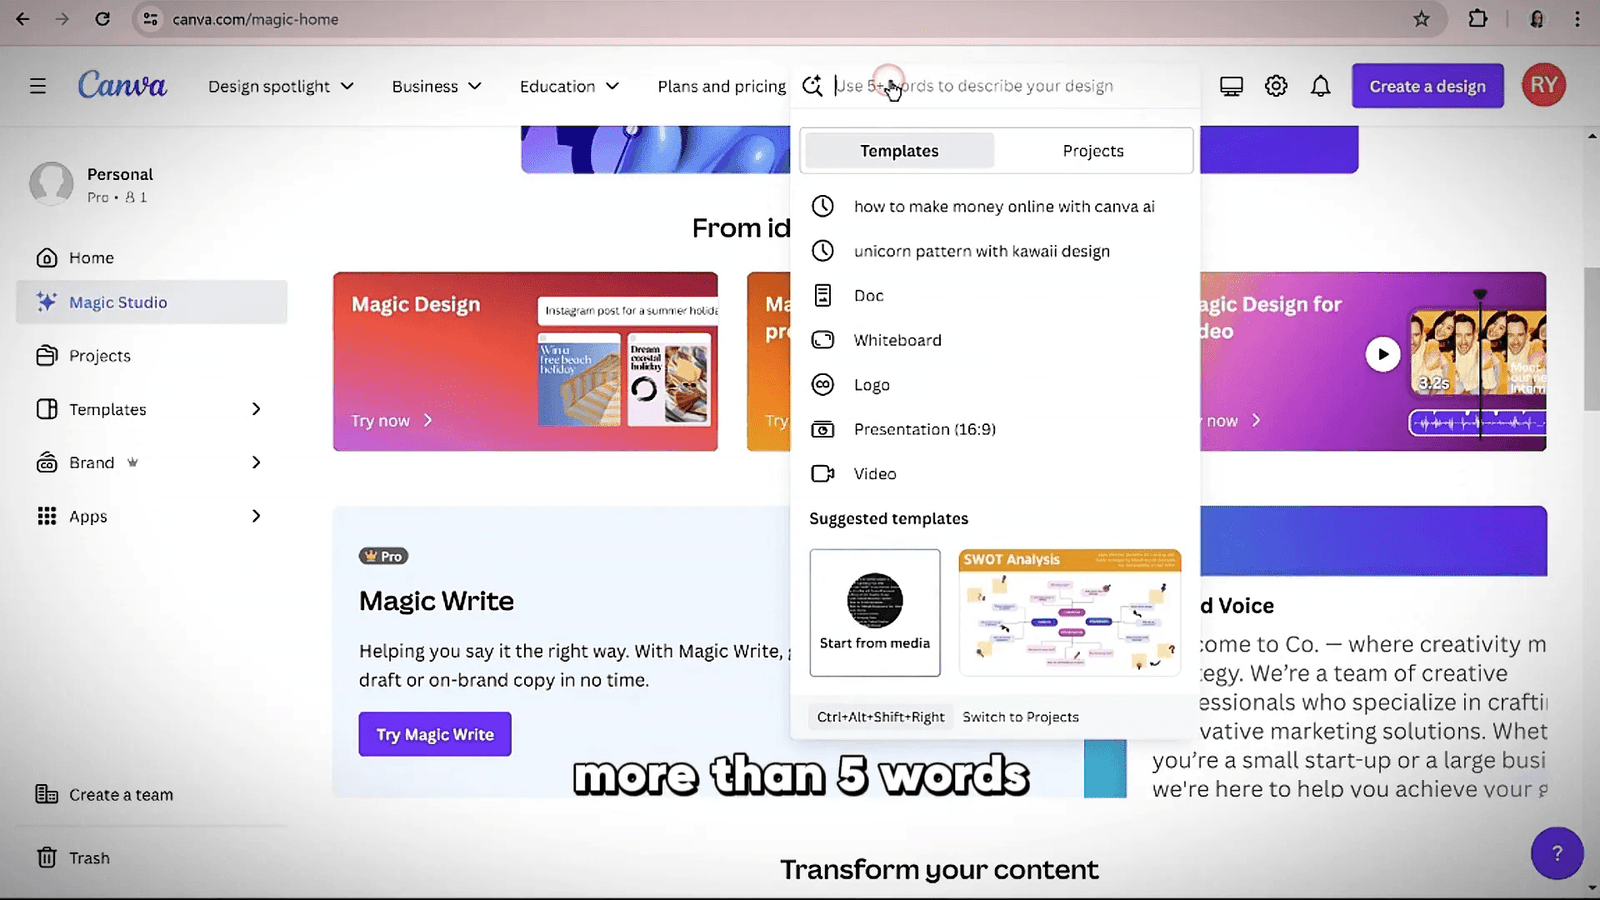Expand the Apps sidebar chevron
This screenshot has height=900, width=1600.
tap(256, 516)
